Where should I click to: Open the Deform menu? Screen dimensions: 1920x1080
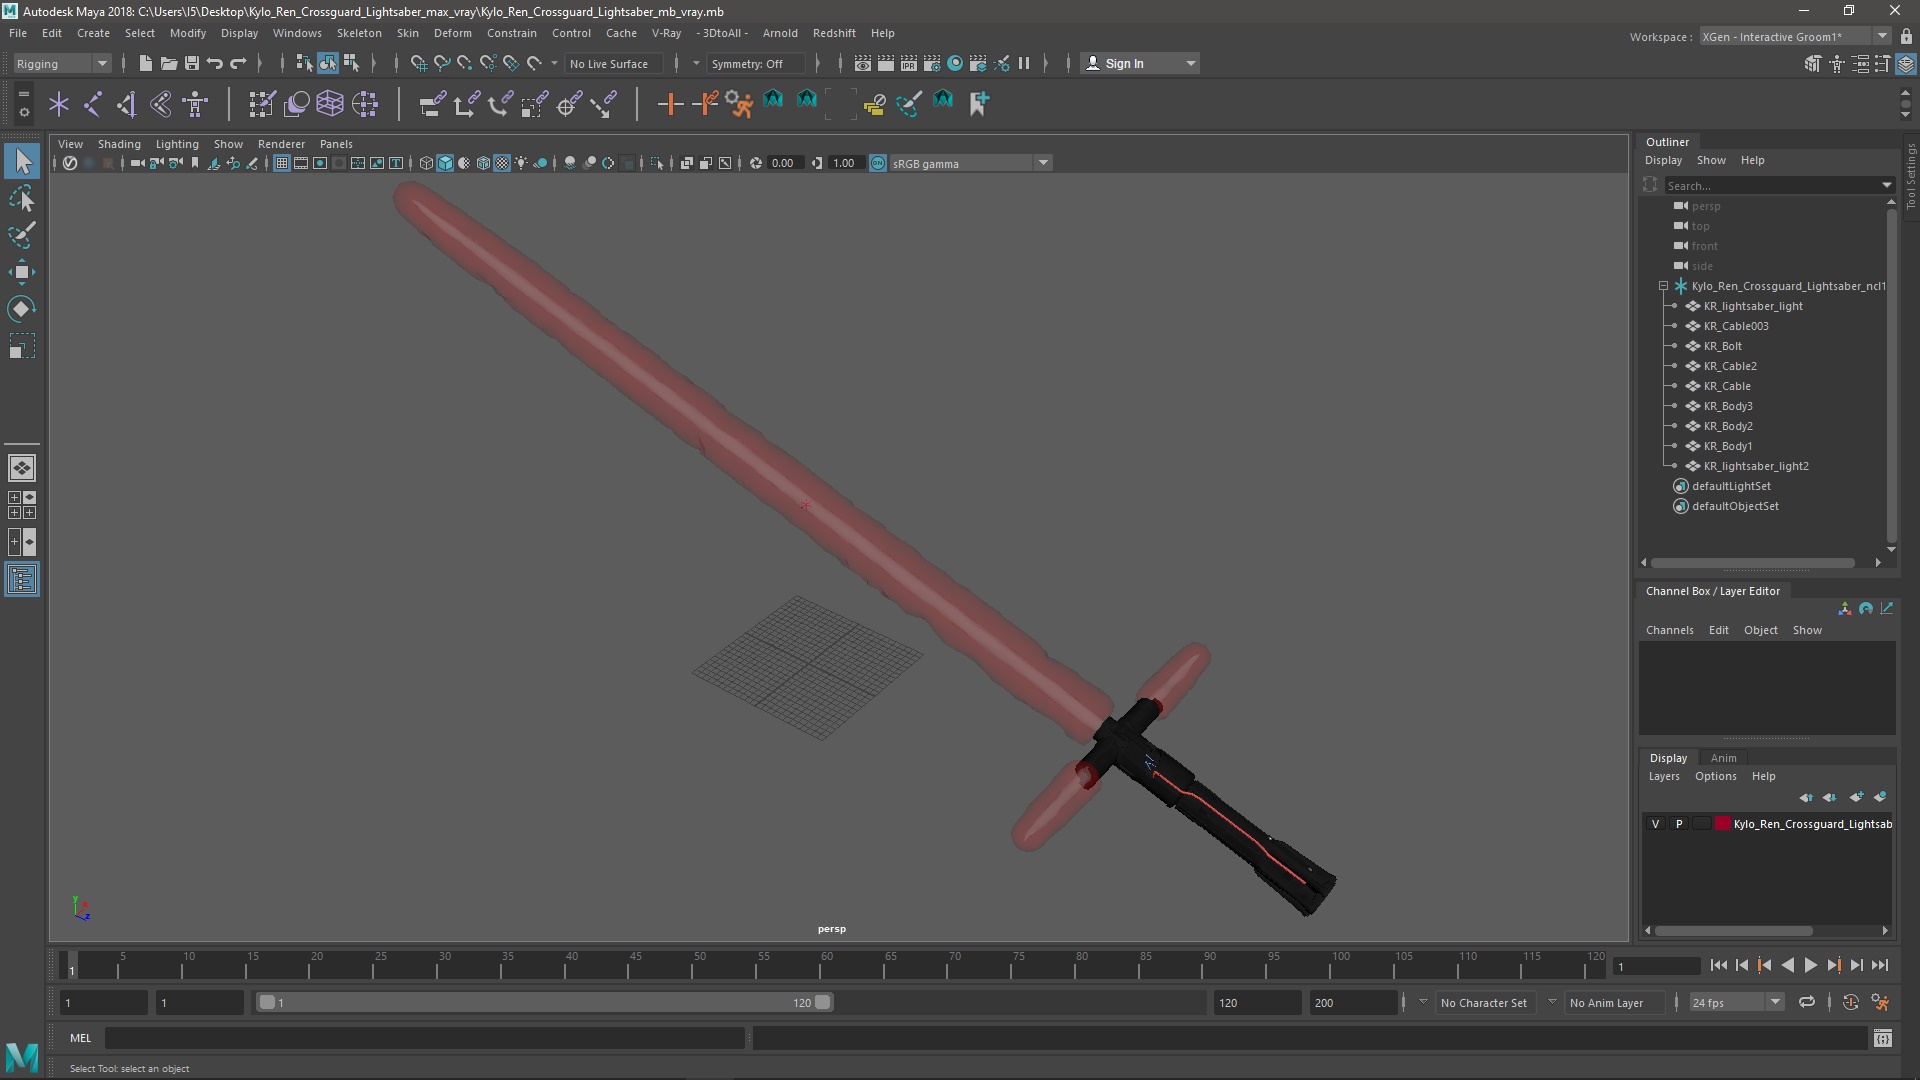[452, 33]
